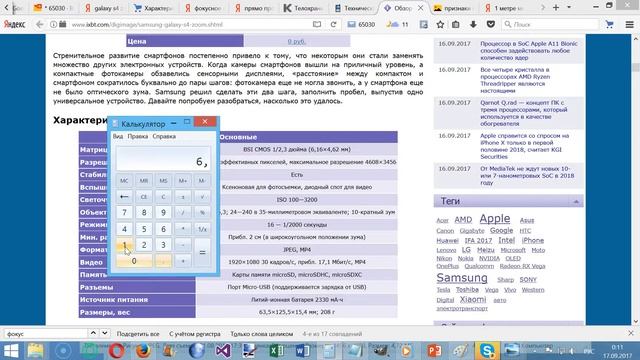640x360 pixels.
Task: Click the calculator C clear button
Action: tap(163, 197)
